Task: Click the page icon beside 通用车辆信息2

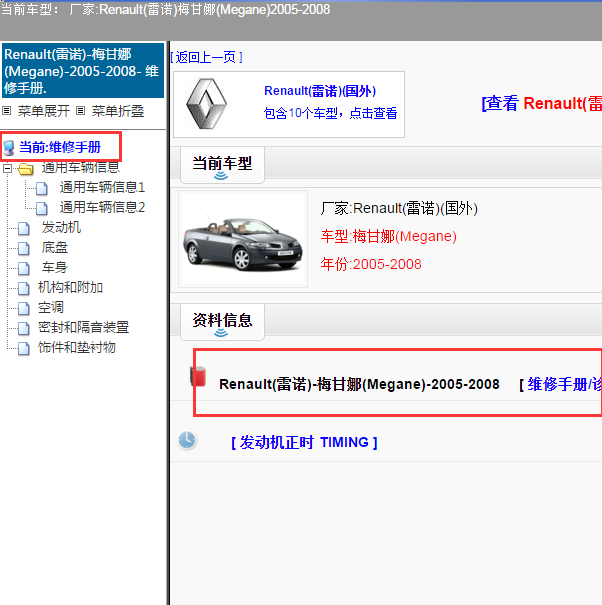Action: click(42, 208)
